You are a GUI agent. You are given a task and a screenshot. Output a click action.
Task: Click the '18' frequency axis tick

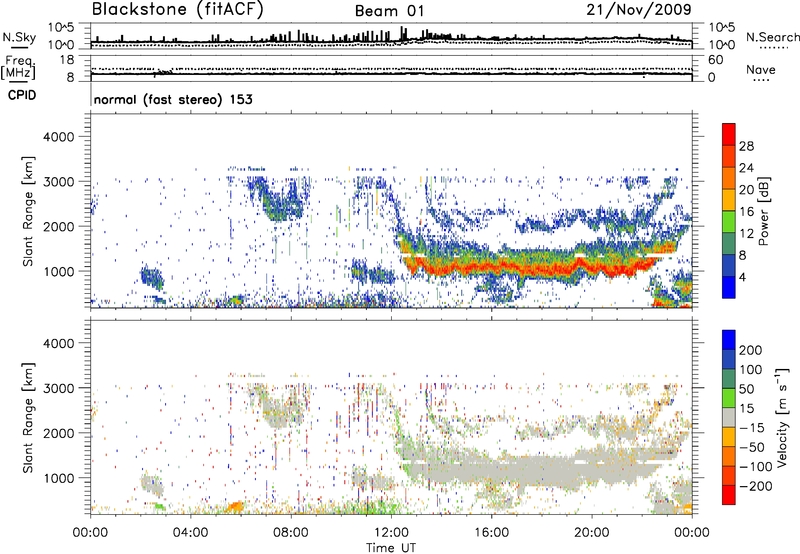click(67, 60)
